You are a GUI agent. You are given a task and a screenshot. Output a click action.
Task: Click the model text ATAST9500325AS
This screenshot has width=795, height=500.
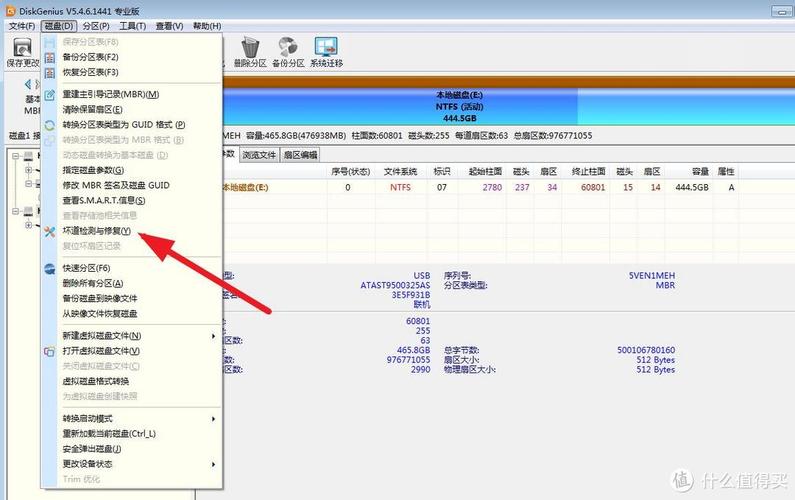pos(395,285)
